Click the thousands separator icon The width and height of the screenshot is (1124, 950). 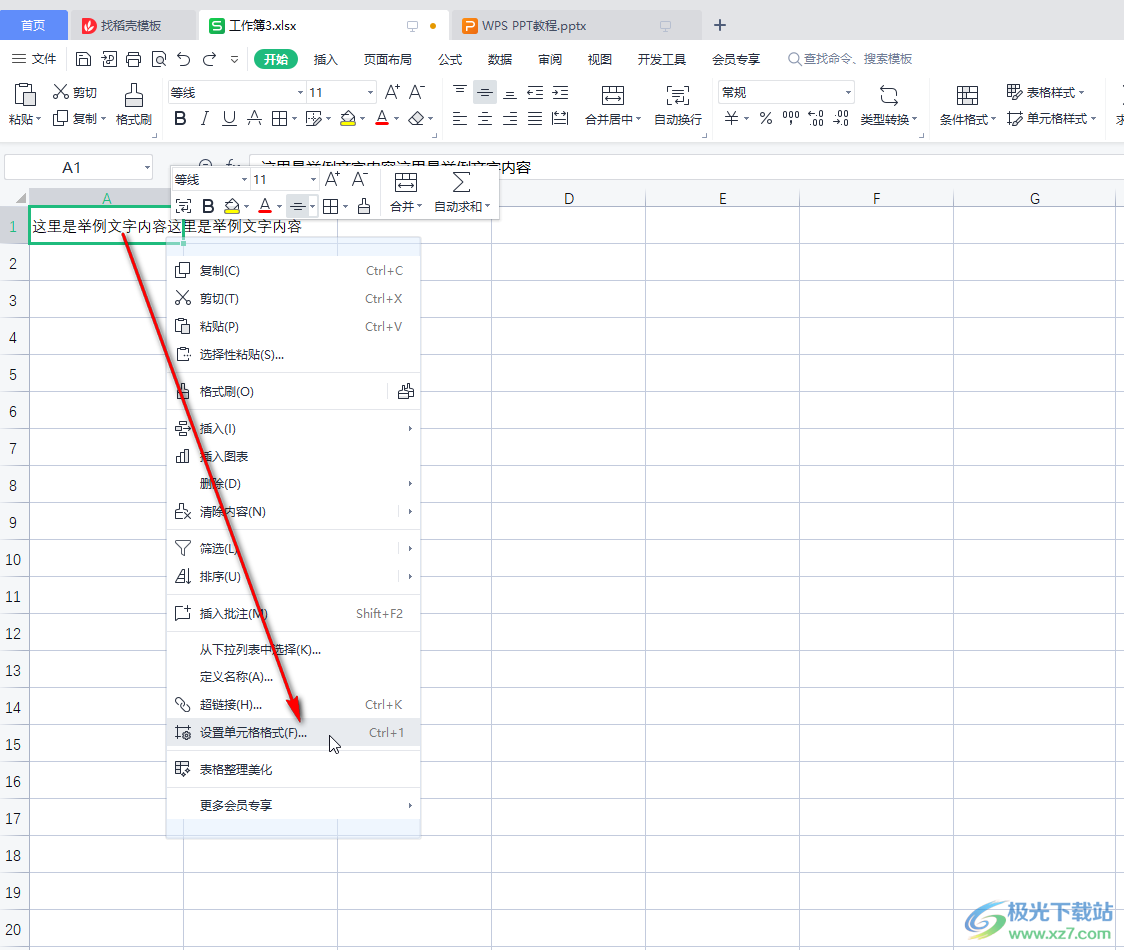point(791,118)
